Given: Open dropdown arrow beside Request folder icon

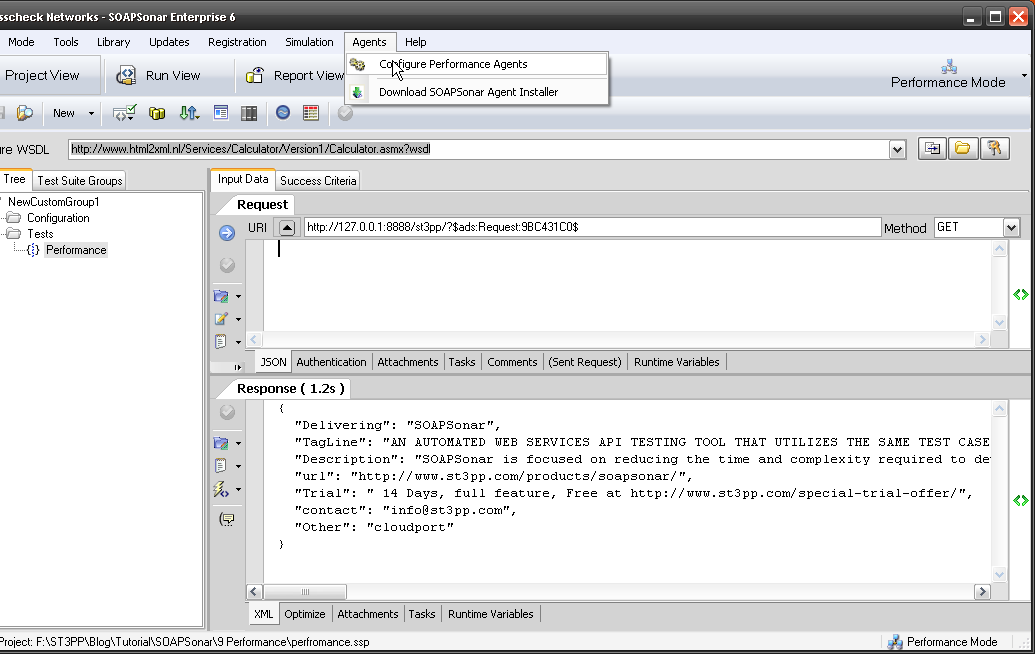Looking at the screenshot, I should (238, 297).
